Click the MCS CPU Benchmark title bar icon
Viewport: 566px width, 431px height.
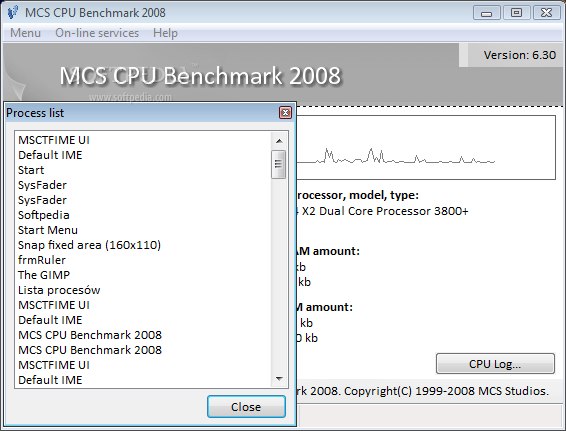(13, 13)
